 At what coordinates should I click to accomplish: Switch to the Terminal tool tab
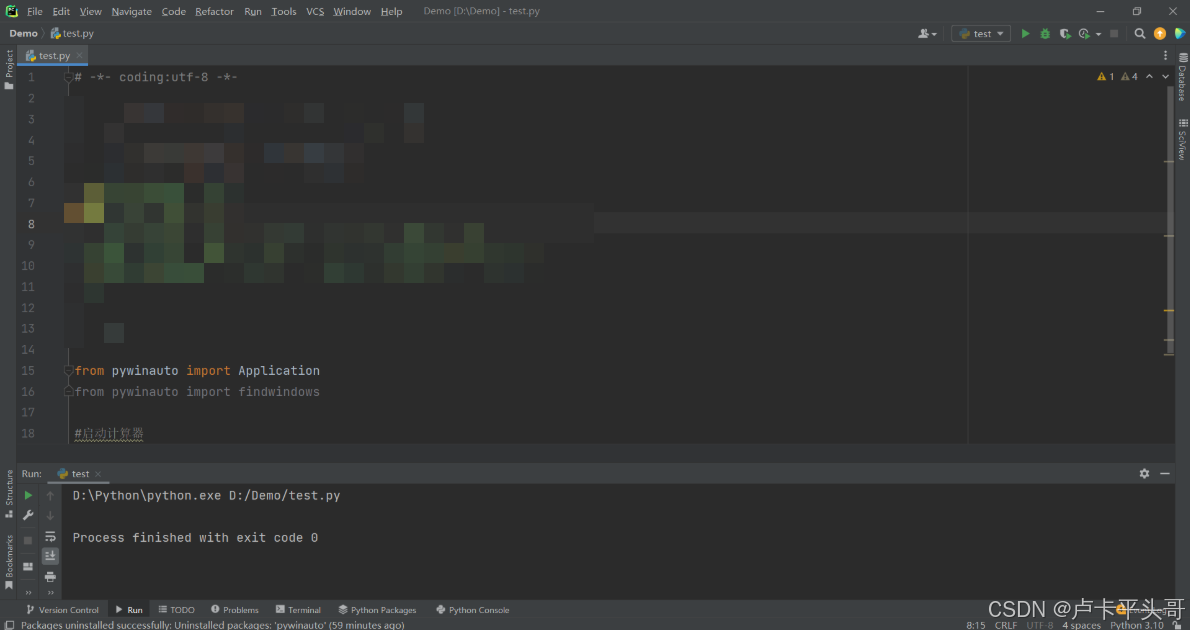pos(298,610)
